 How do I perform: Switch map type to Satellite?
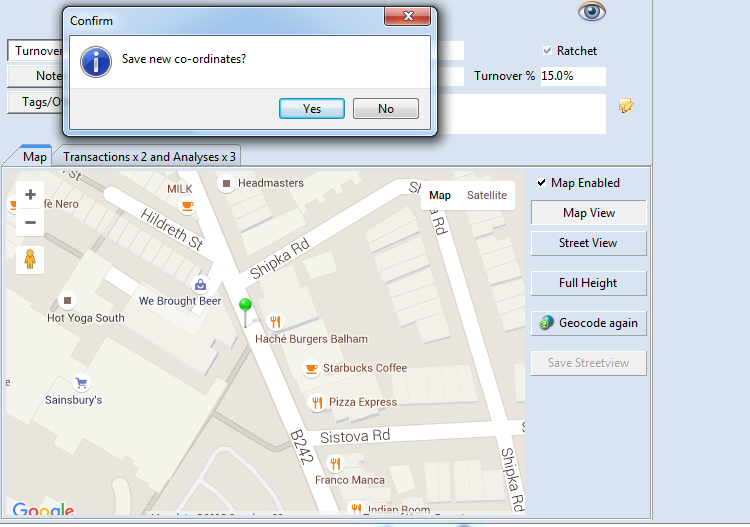click(486, 195)
